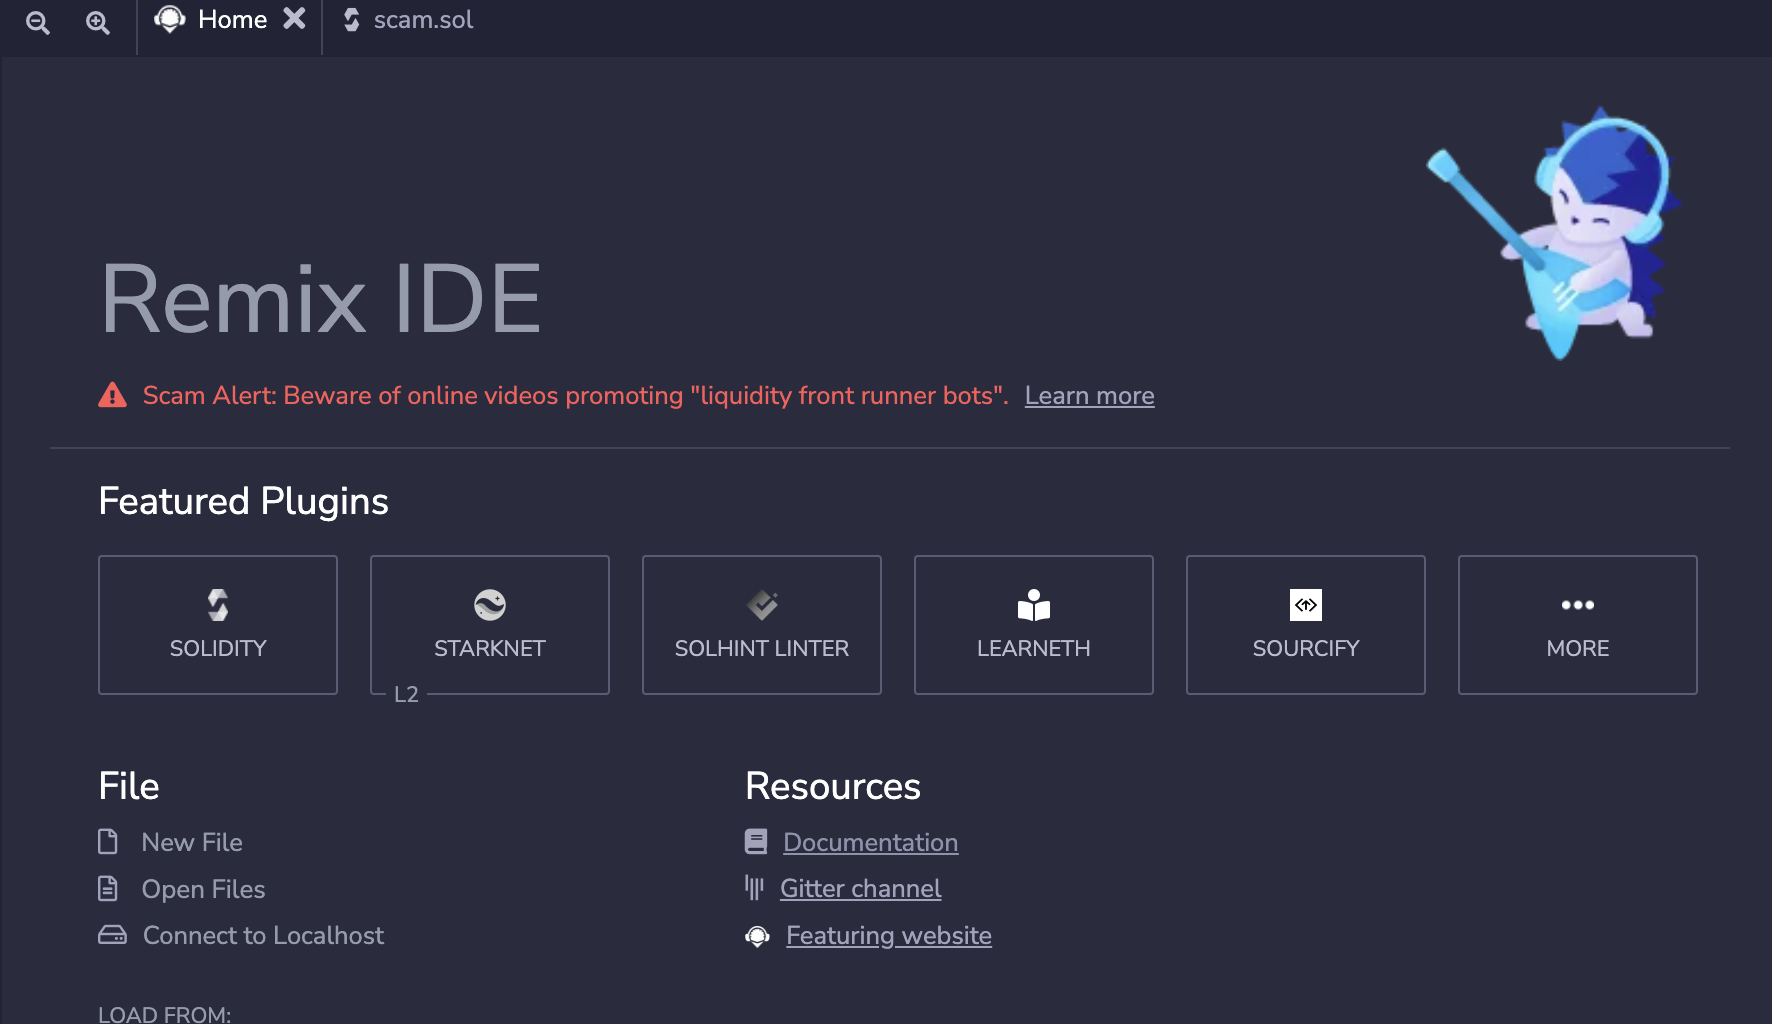1772x1024 pixels.
Task: Follow the Learn more scam alert link
Action: (x=1089, y=396)
